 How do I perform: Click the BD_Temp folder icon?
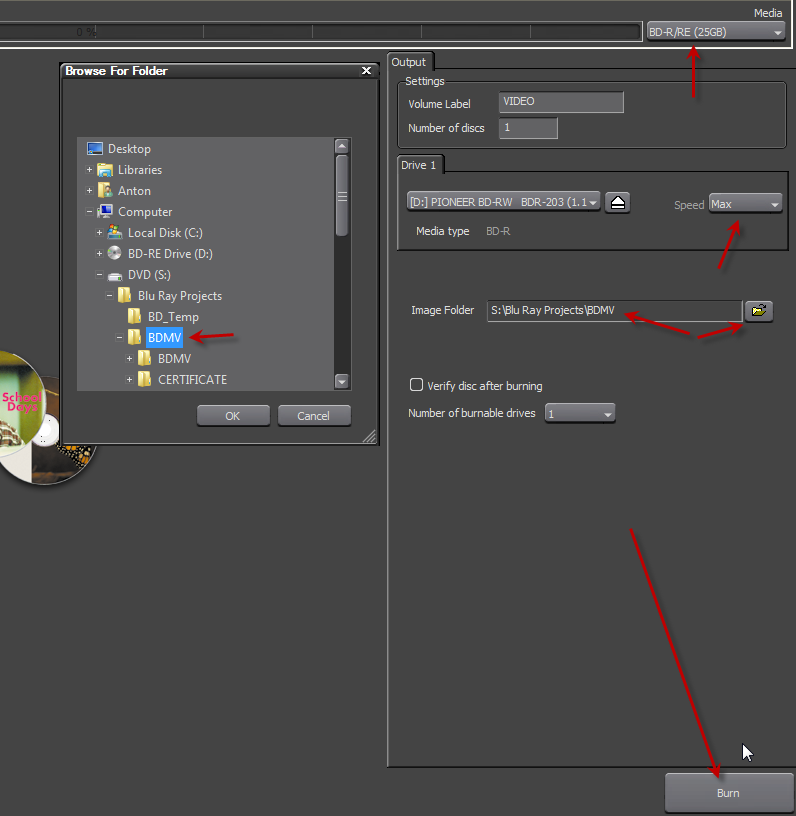coord(135,316)
